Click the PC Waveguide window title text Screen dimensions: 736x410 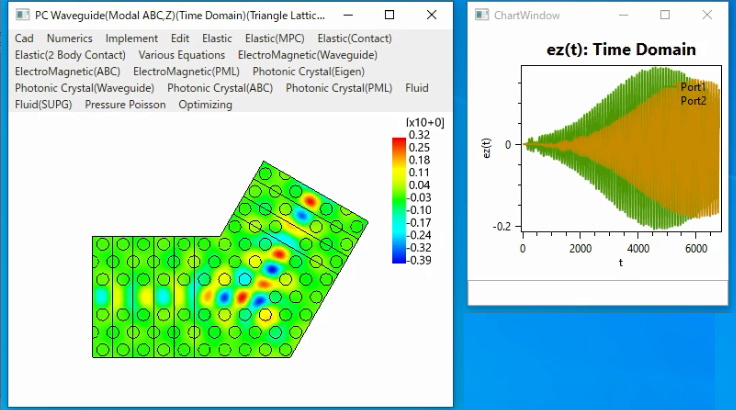tap(180, 15)
